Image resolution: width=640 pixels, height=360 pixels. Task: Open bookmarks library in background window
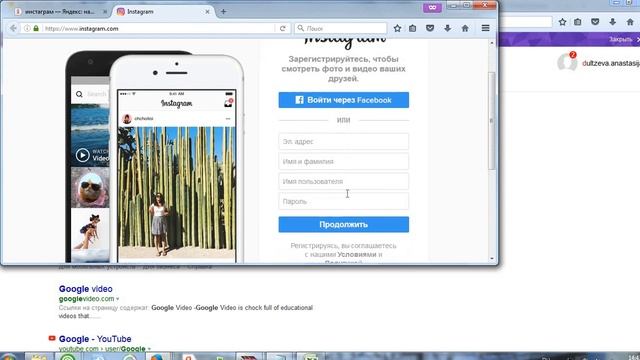tap(578, 22)
